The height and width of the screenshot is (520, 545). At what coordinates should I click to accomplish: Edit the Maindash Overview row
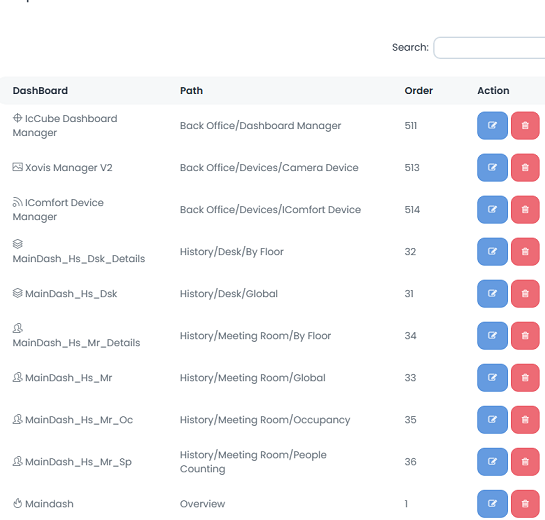tap(492, 504)
